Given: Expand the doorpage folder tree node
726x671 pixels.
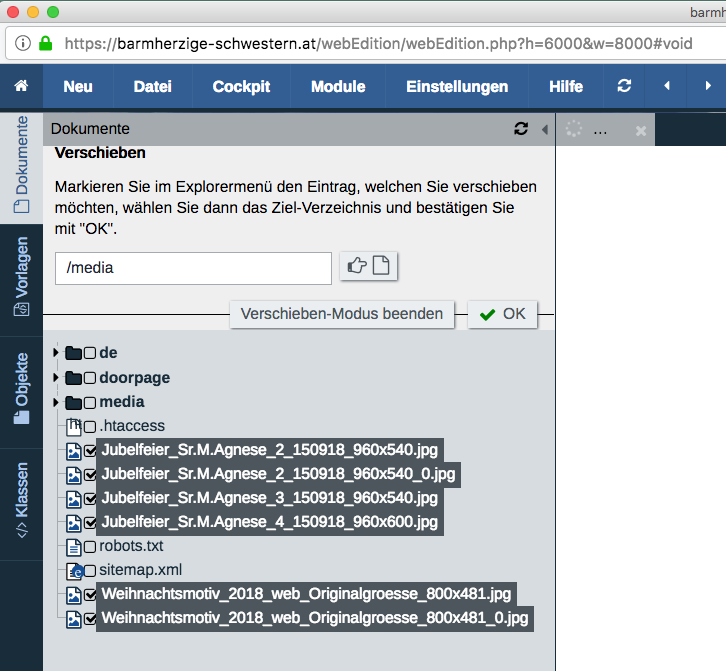Looking at the screenshot, I should [56, 377].
